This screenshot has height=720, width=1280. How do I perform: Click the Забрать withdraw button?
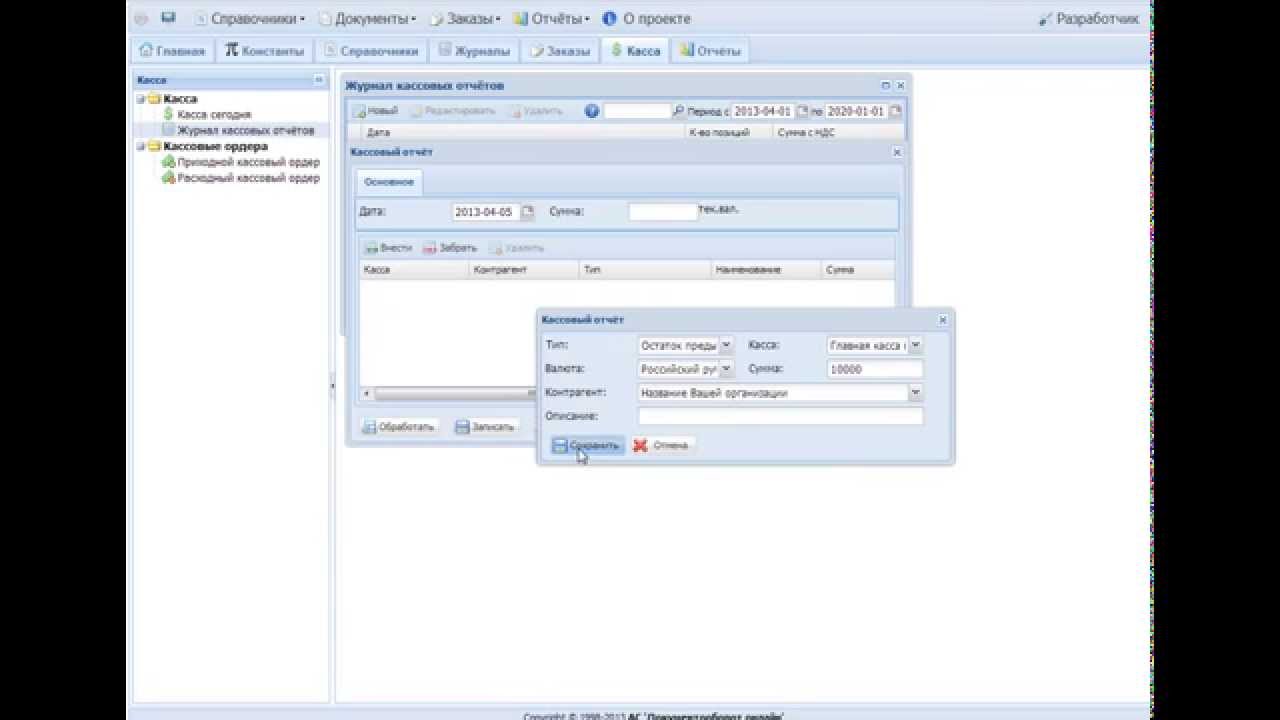[450, 247]
